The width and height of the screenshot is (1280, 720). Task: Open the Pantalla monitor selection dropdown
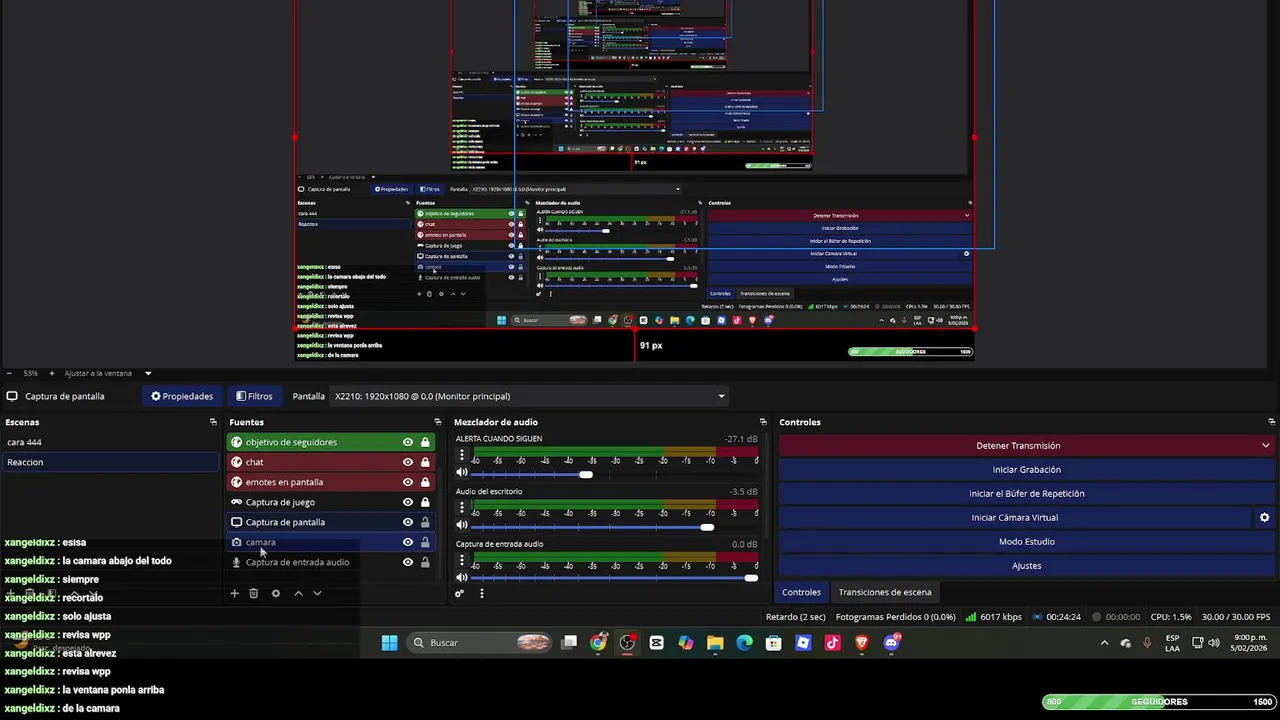(x=530, y=396)
